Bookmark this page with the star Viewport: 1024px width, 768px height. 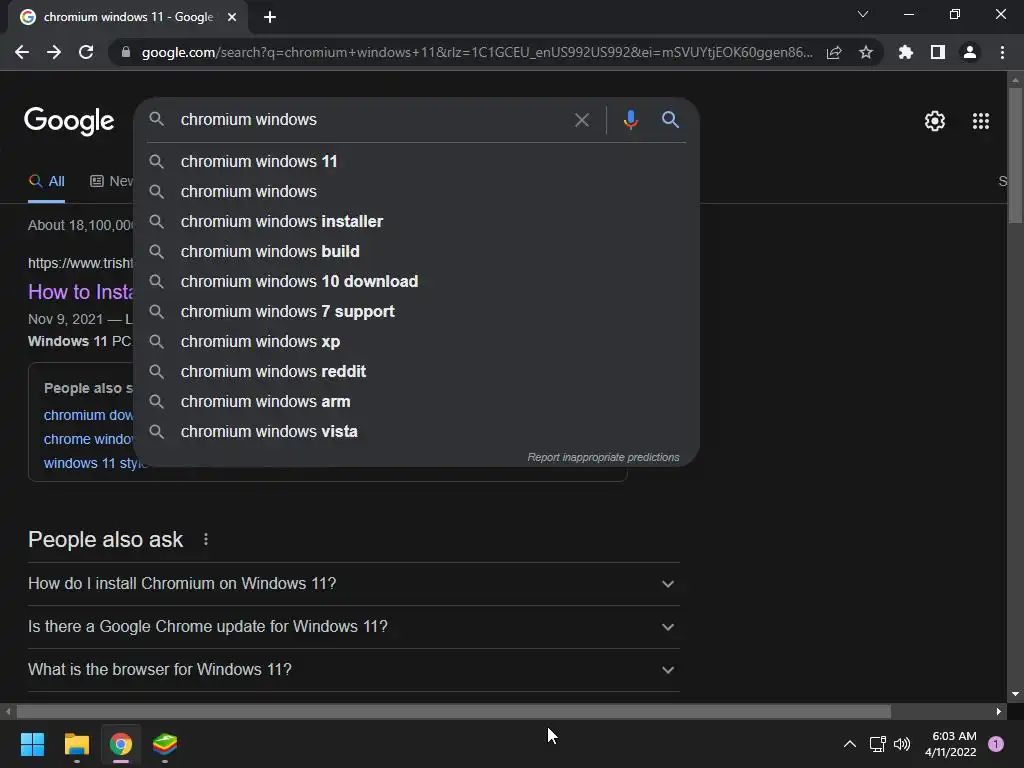[866, 52]
